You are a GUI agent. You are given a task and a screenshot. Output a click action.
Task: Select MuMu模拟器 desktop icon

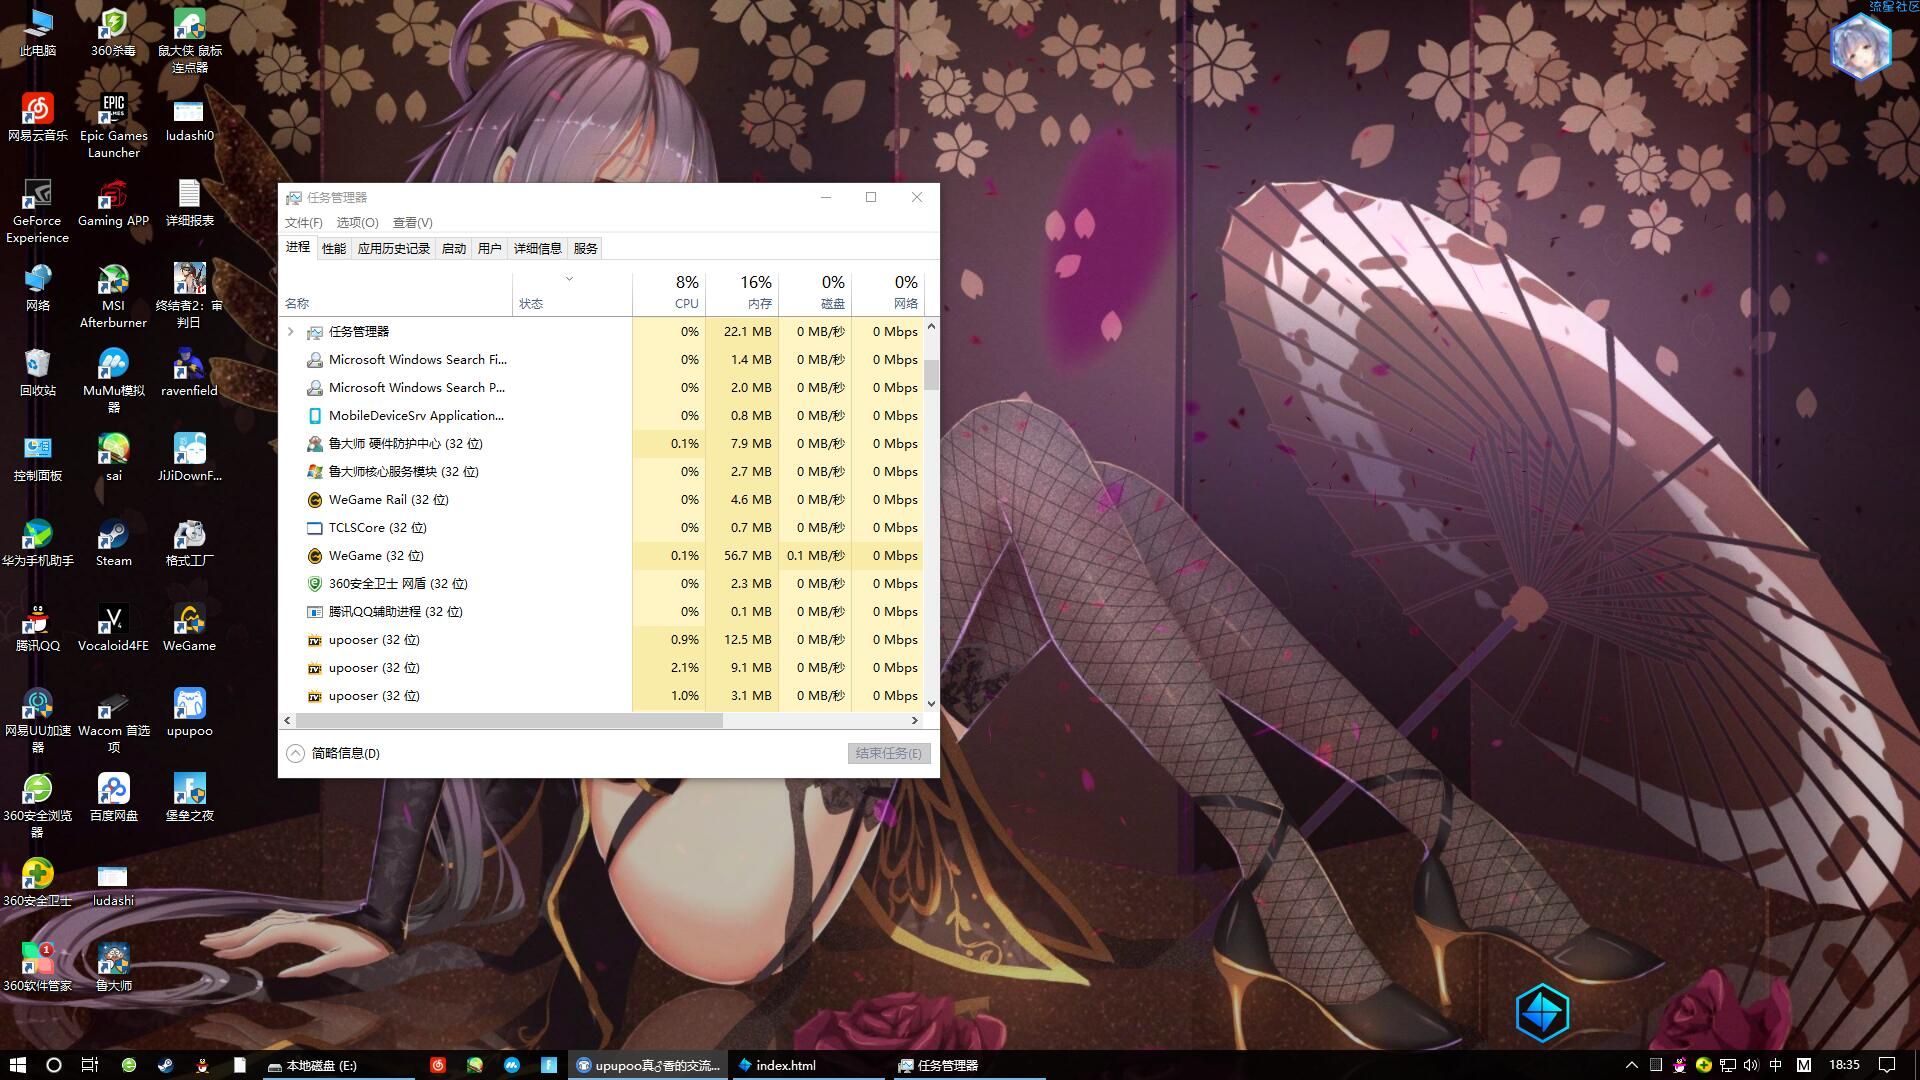113,380
